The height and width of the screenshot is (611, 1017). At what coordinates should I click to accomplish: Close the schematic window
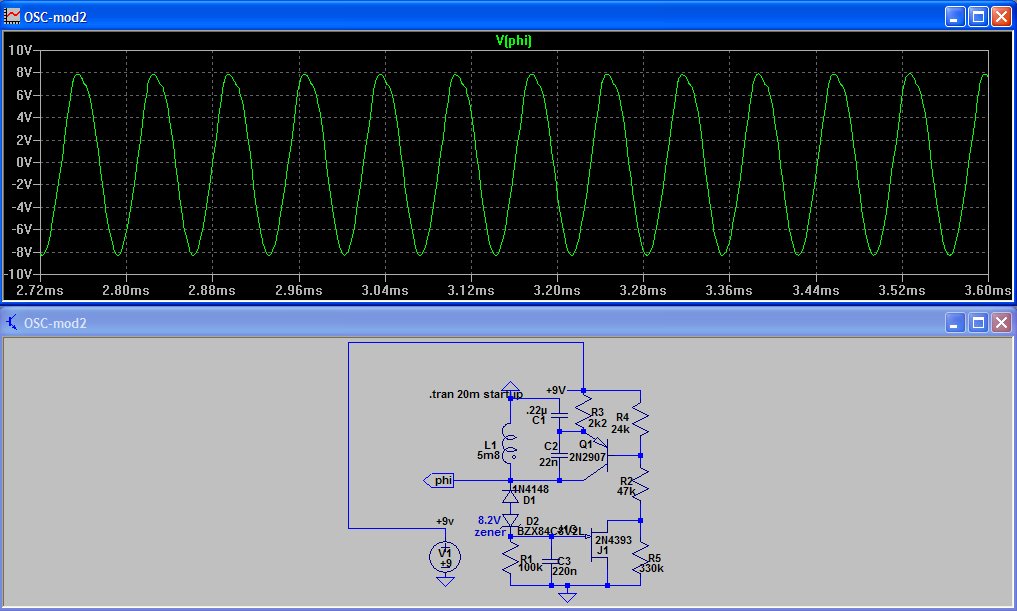tap(1001, 322)
